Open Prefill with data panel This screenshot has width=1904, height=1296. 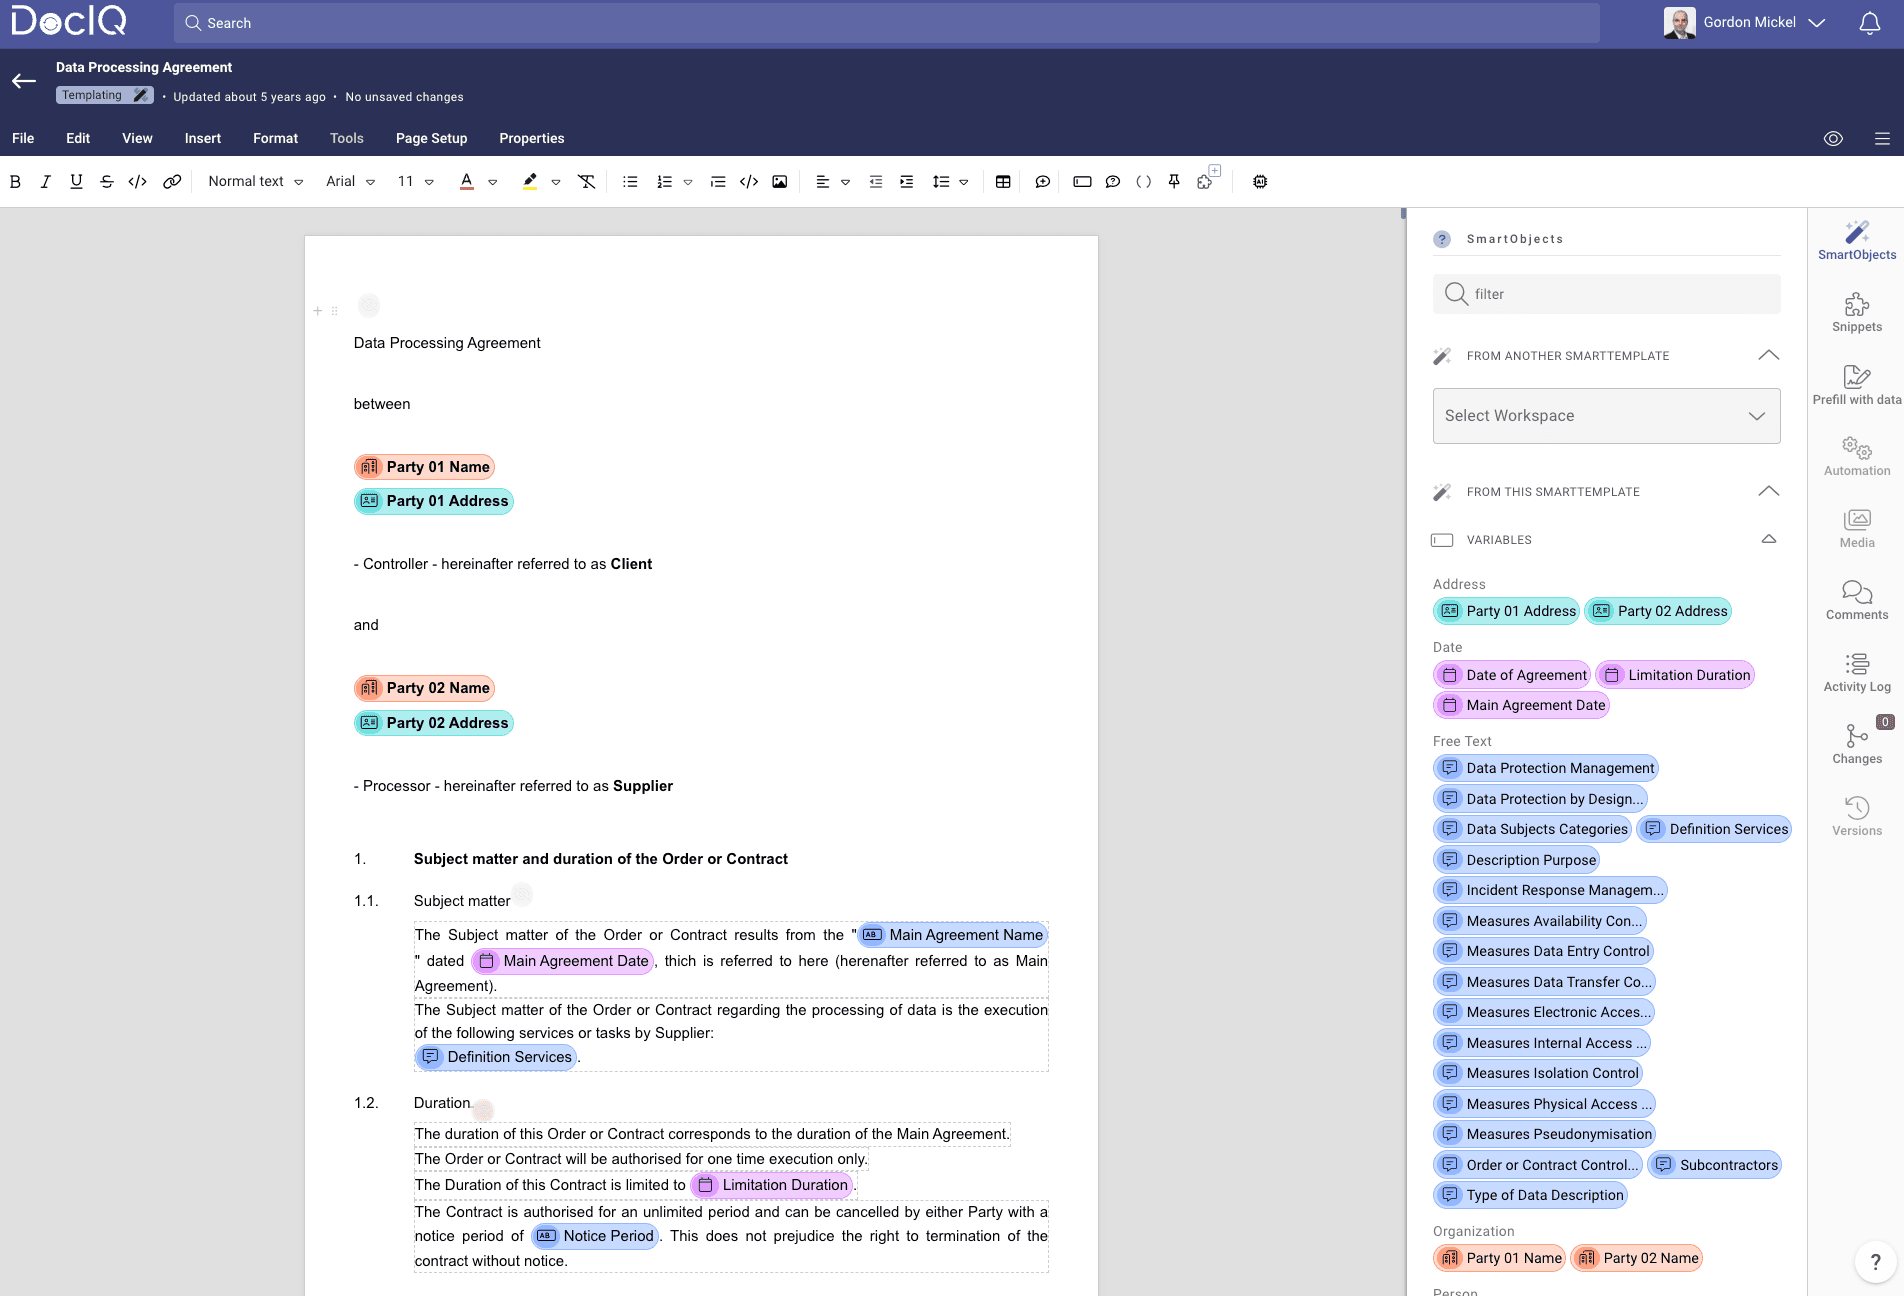[1856, 384]
